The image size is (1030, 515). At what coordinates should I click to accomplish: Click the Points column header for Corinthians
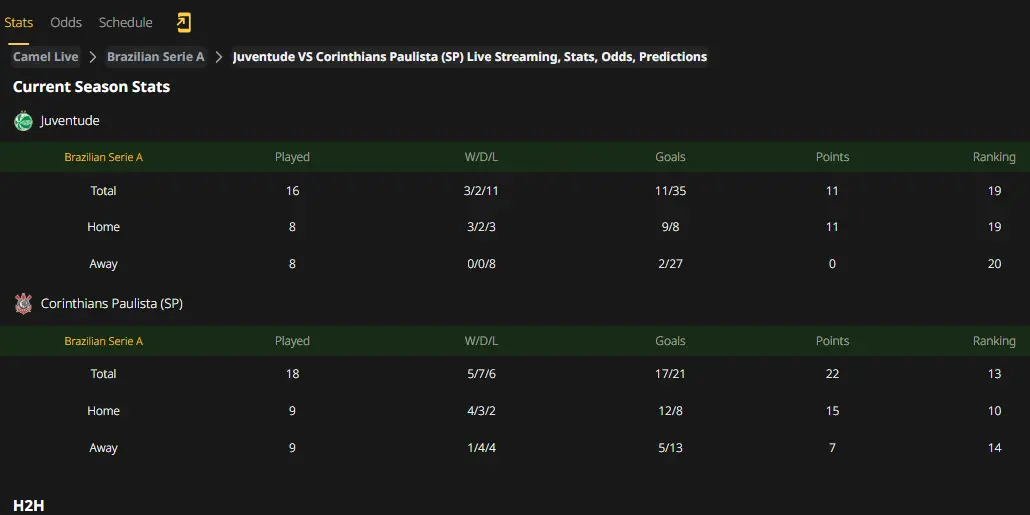pyautogui.click(x=832, y=341)
